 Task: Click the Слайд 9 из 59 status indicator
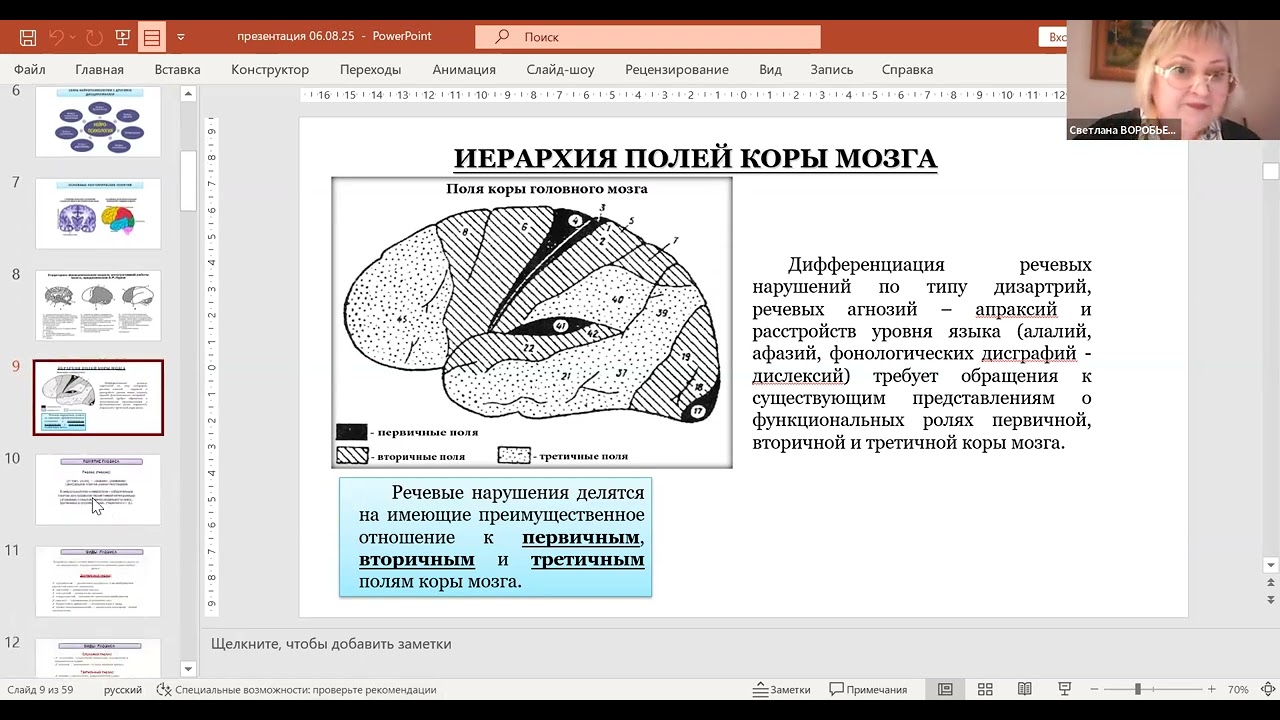click(40, 690)
